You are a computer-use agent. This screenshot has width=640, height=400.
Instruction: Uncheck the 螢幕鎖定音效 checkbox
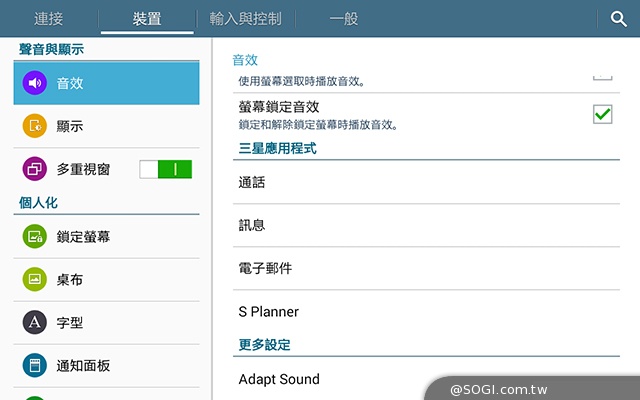tap(602, 114)
